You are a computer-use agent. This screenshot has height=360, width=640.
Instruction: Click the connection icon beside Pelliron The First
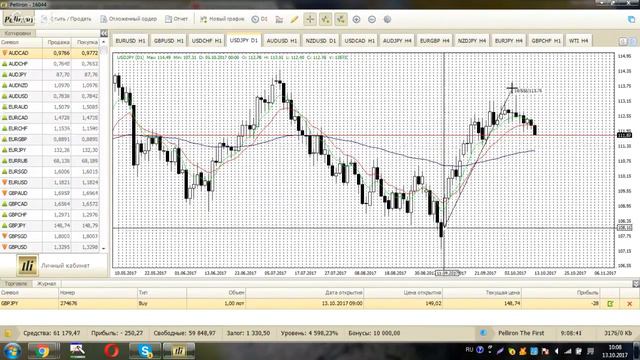[483, 333]
